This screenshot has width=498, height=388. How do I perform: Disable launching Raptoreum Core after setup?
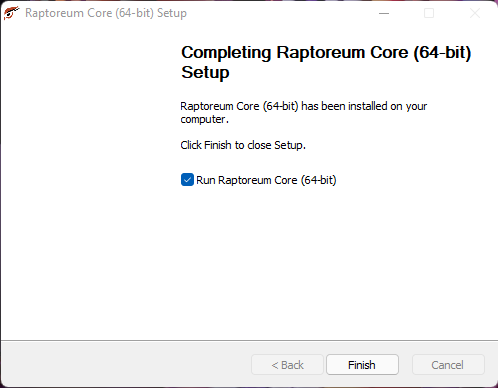[187, 180]
